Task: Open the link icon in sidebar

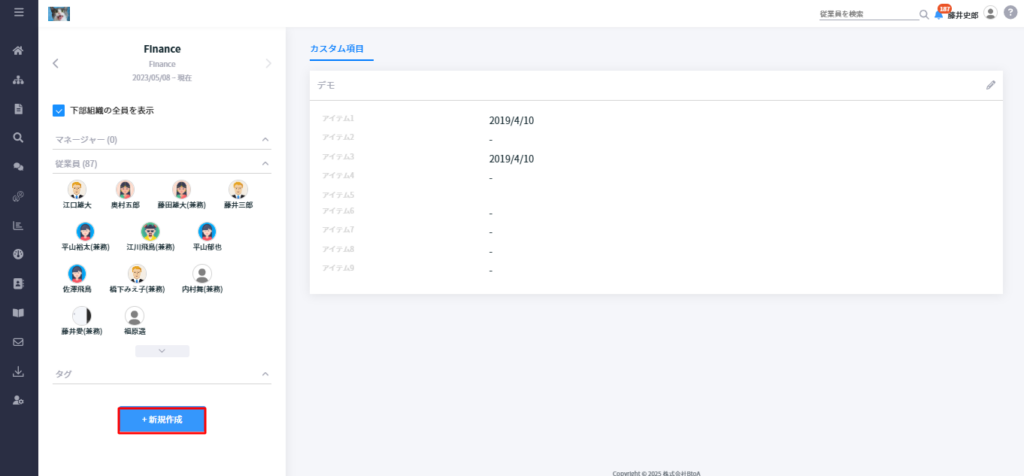Action: (19, 197)
